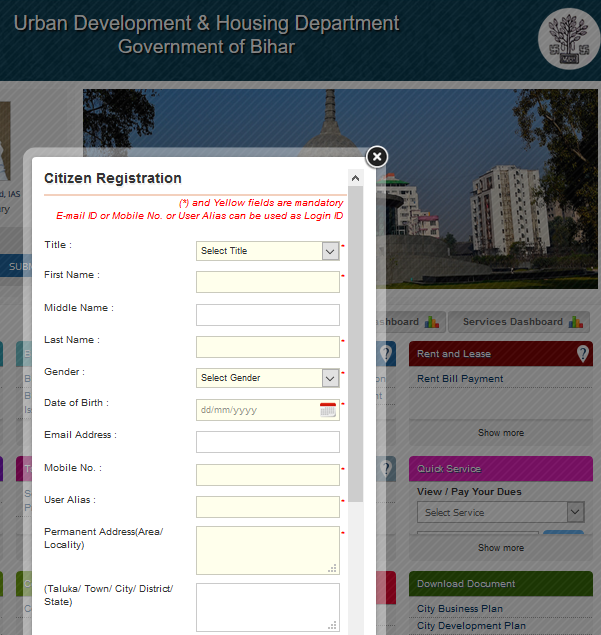
Task: Click into the Mobile No. field
Action: pyautogui.click(x=267, y=475)
